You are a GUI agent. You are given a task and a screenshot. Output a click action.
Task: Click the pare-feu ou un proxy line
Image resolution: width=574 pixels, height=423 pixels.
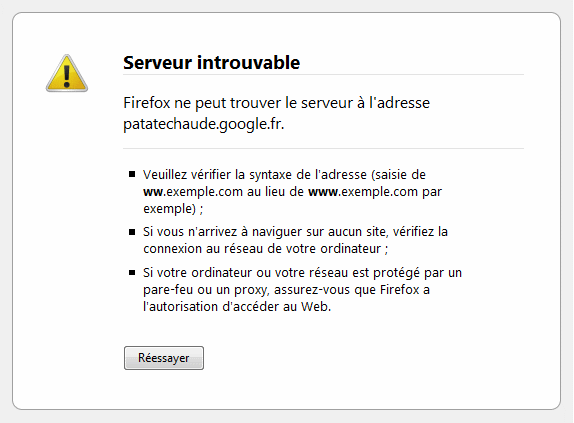pyautogui.click(x=286, y=290)
